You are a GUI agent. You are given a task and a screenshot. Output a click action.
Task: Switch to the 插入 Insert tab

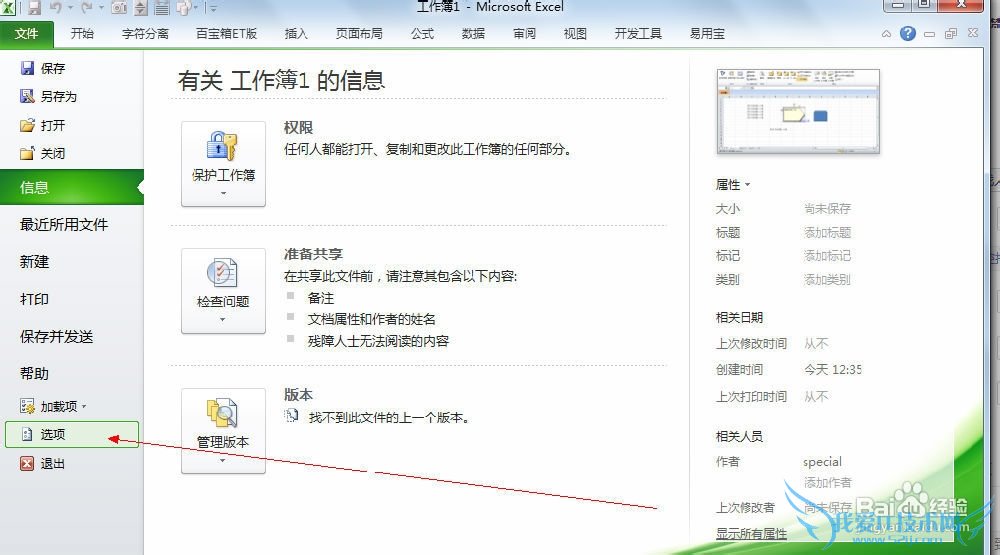point(296,34)
